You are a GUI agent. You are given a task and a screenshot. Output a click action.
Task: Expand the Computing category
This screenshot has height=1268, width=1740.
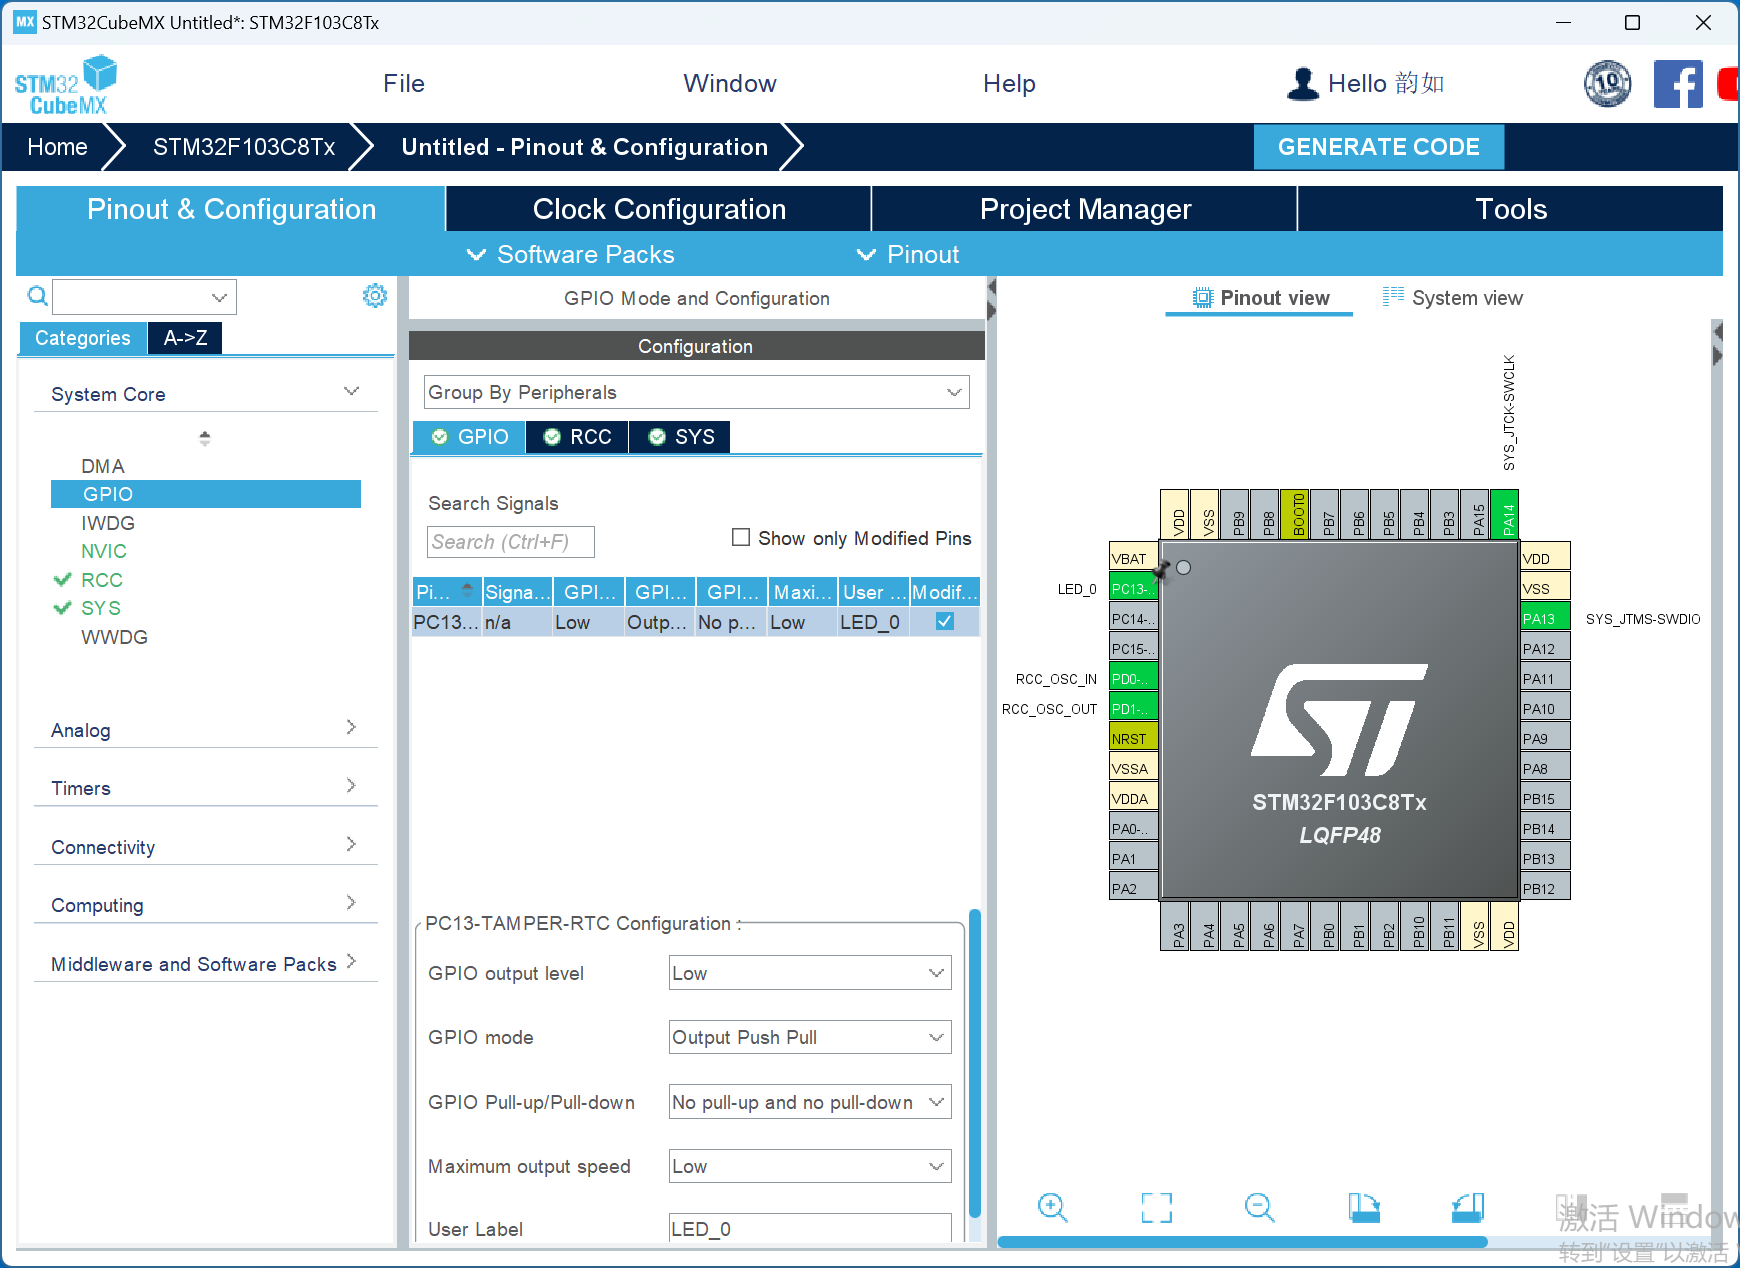[x=205, y=904]
